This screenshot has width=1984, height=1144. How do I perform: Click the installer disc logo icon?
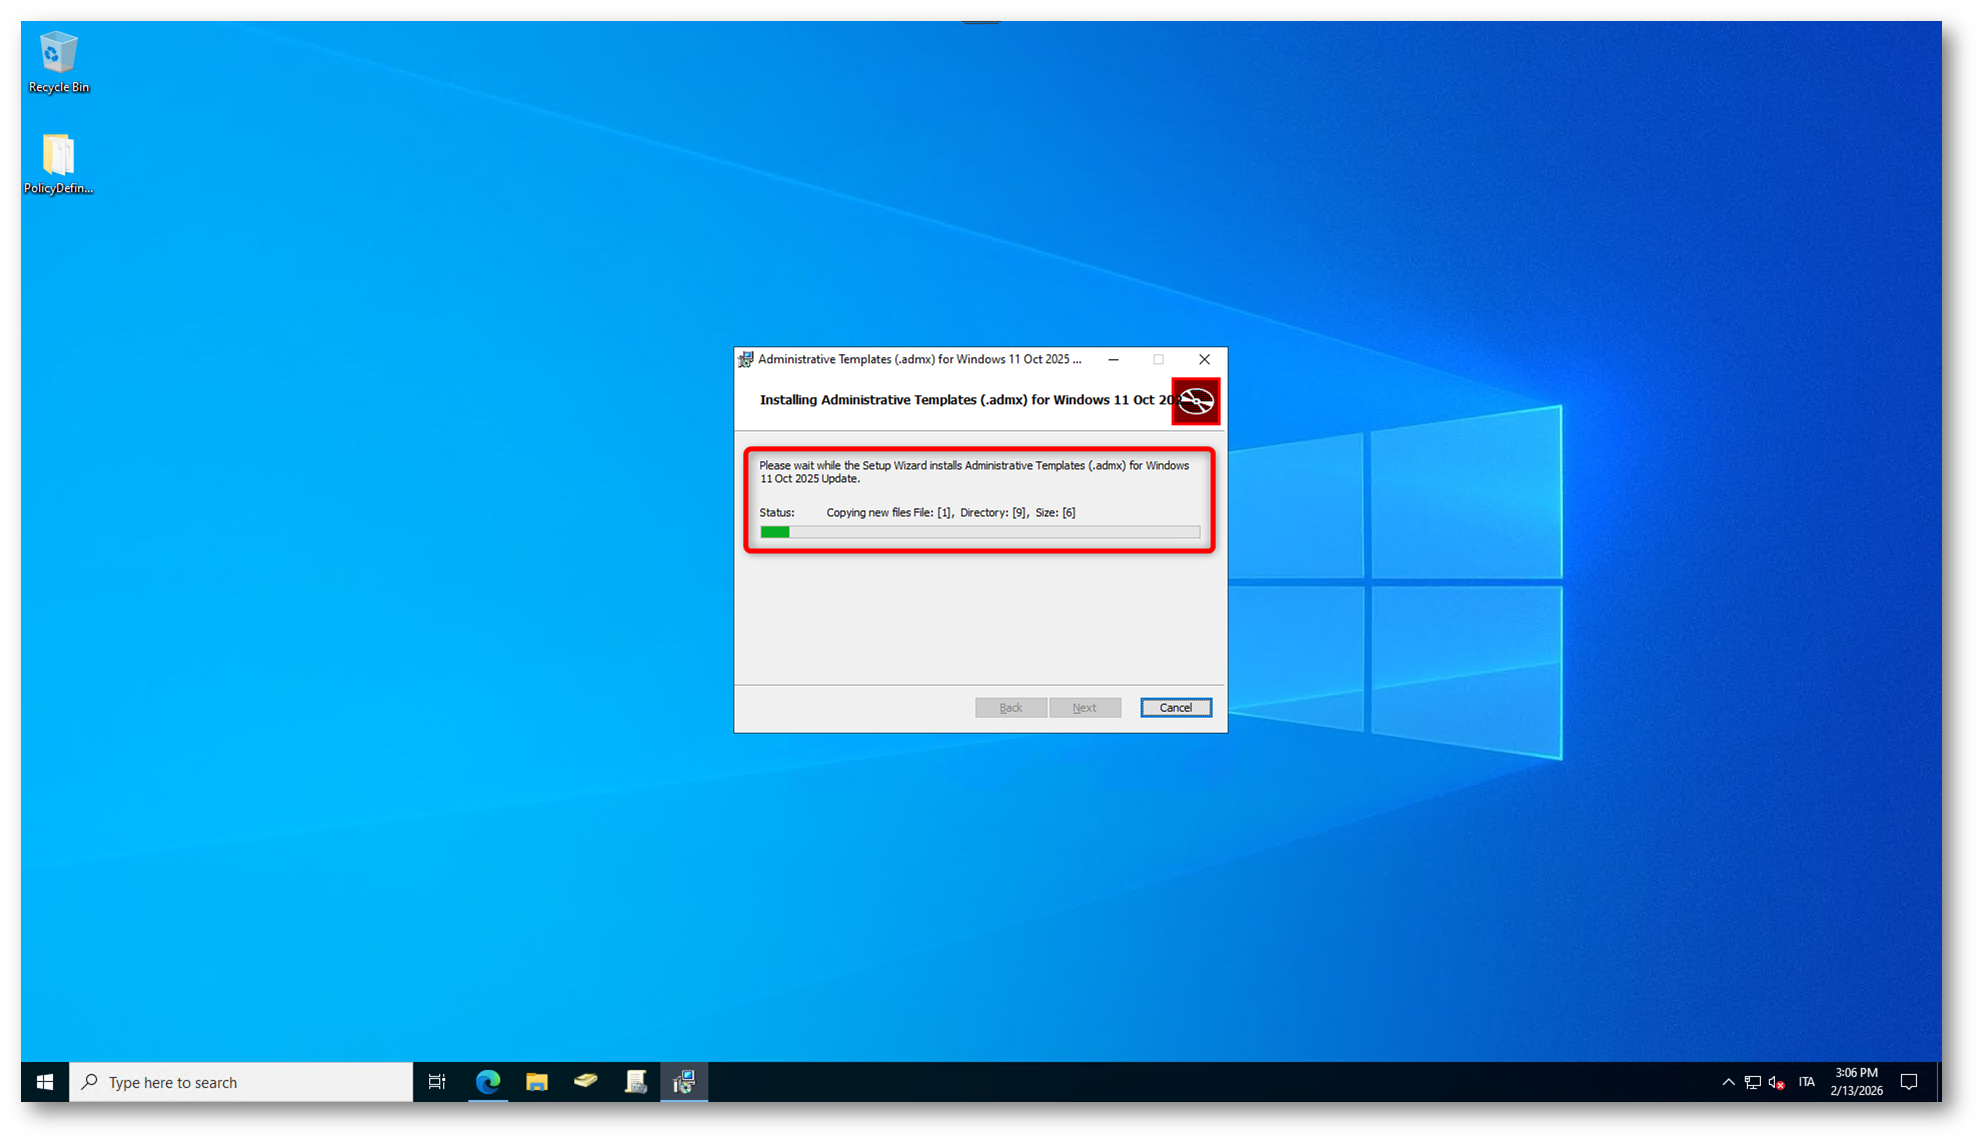1195,401
